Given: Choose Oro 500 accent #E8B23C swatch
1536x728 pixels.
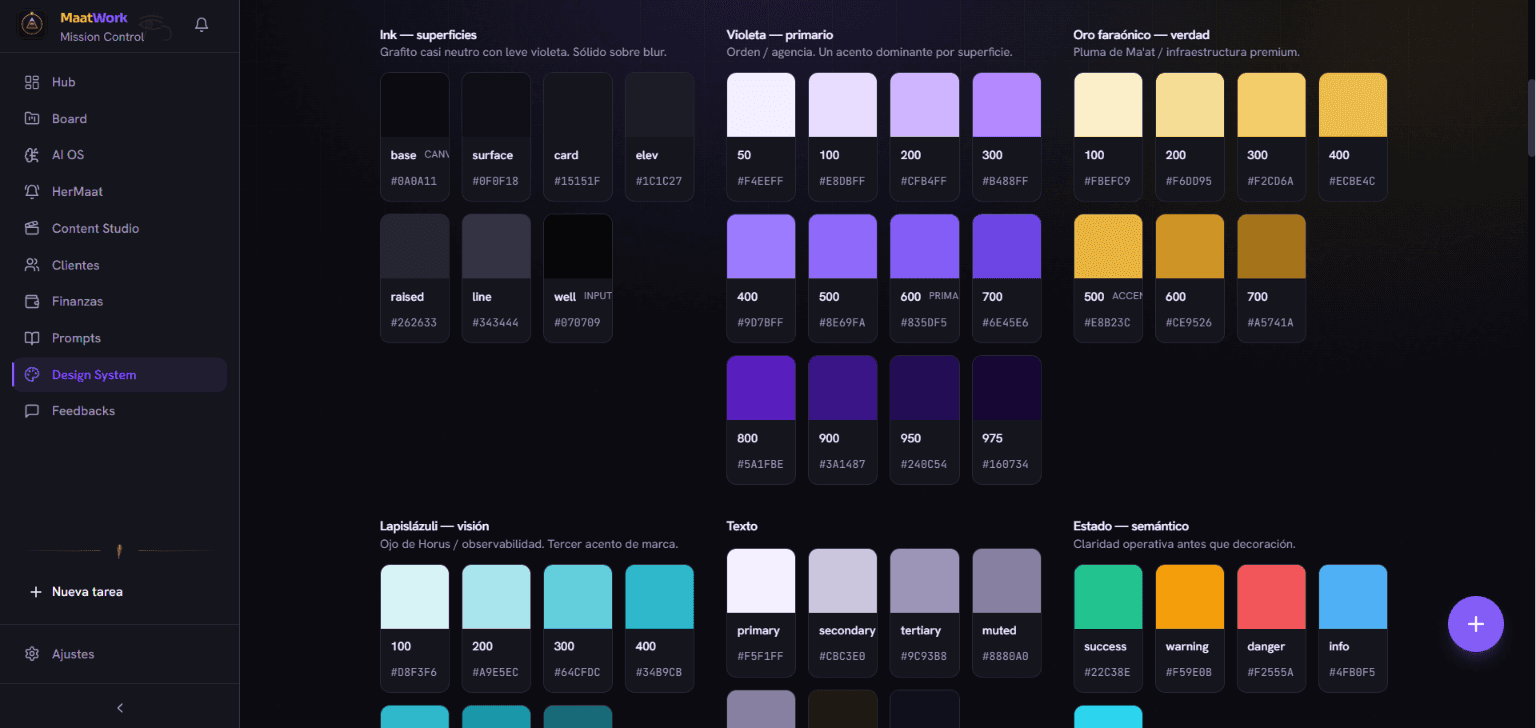Looking at the screenshot, I should coord(1108,278).
